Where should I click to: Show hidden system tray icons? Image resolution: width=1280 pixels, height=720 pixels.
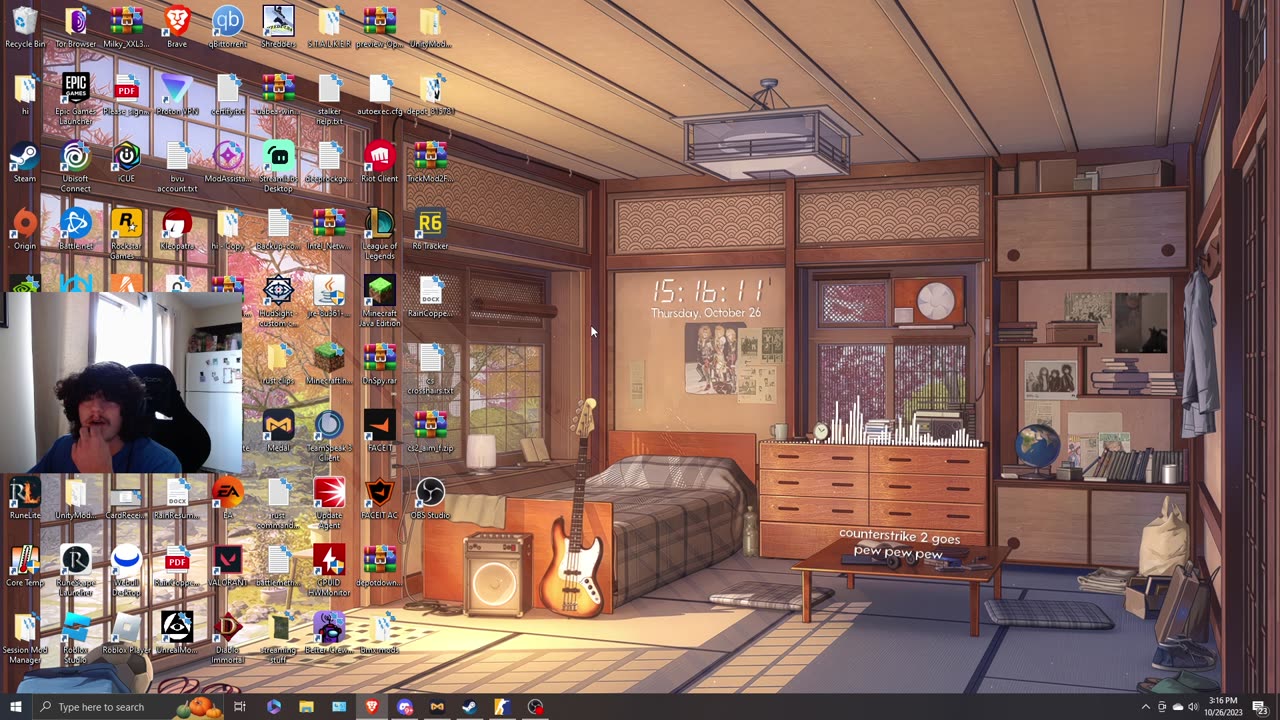coord(1145,707)
